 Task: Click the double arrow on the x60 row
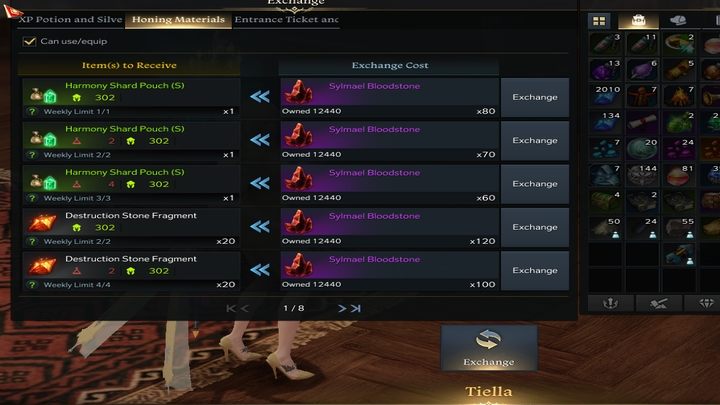pos(260,183)
